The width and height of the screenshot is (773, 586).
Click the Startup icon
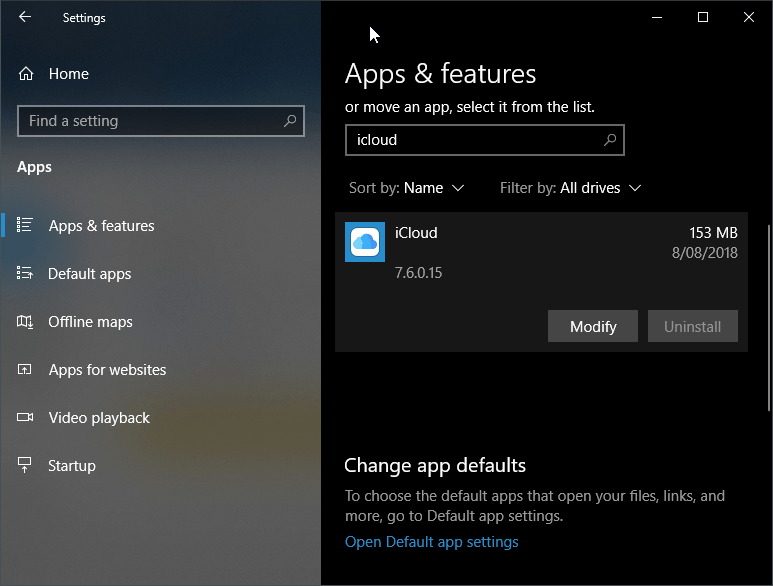point(25,465)
